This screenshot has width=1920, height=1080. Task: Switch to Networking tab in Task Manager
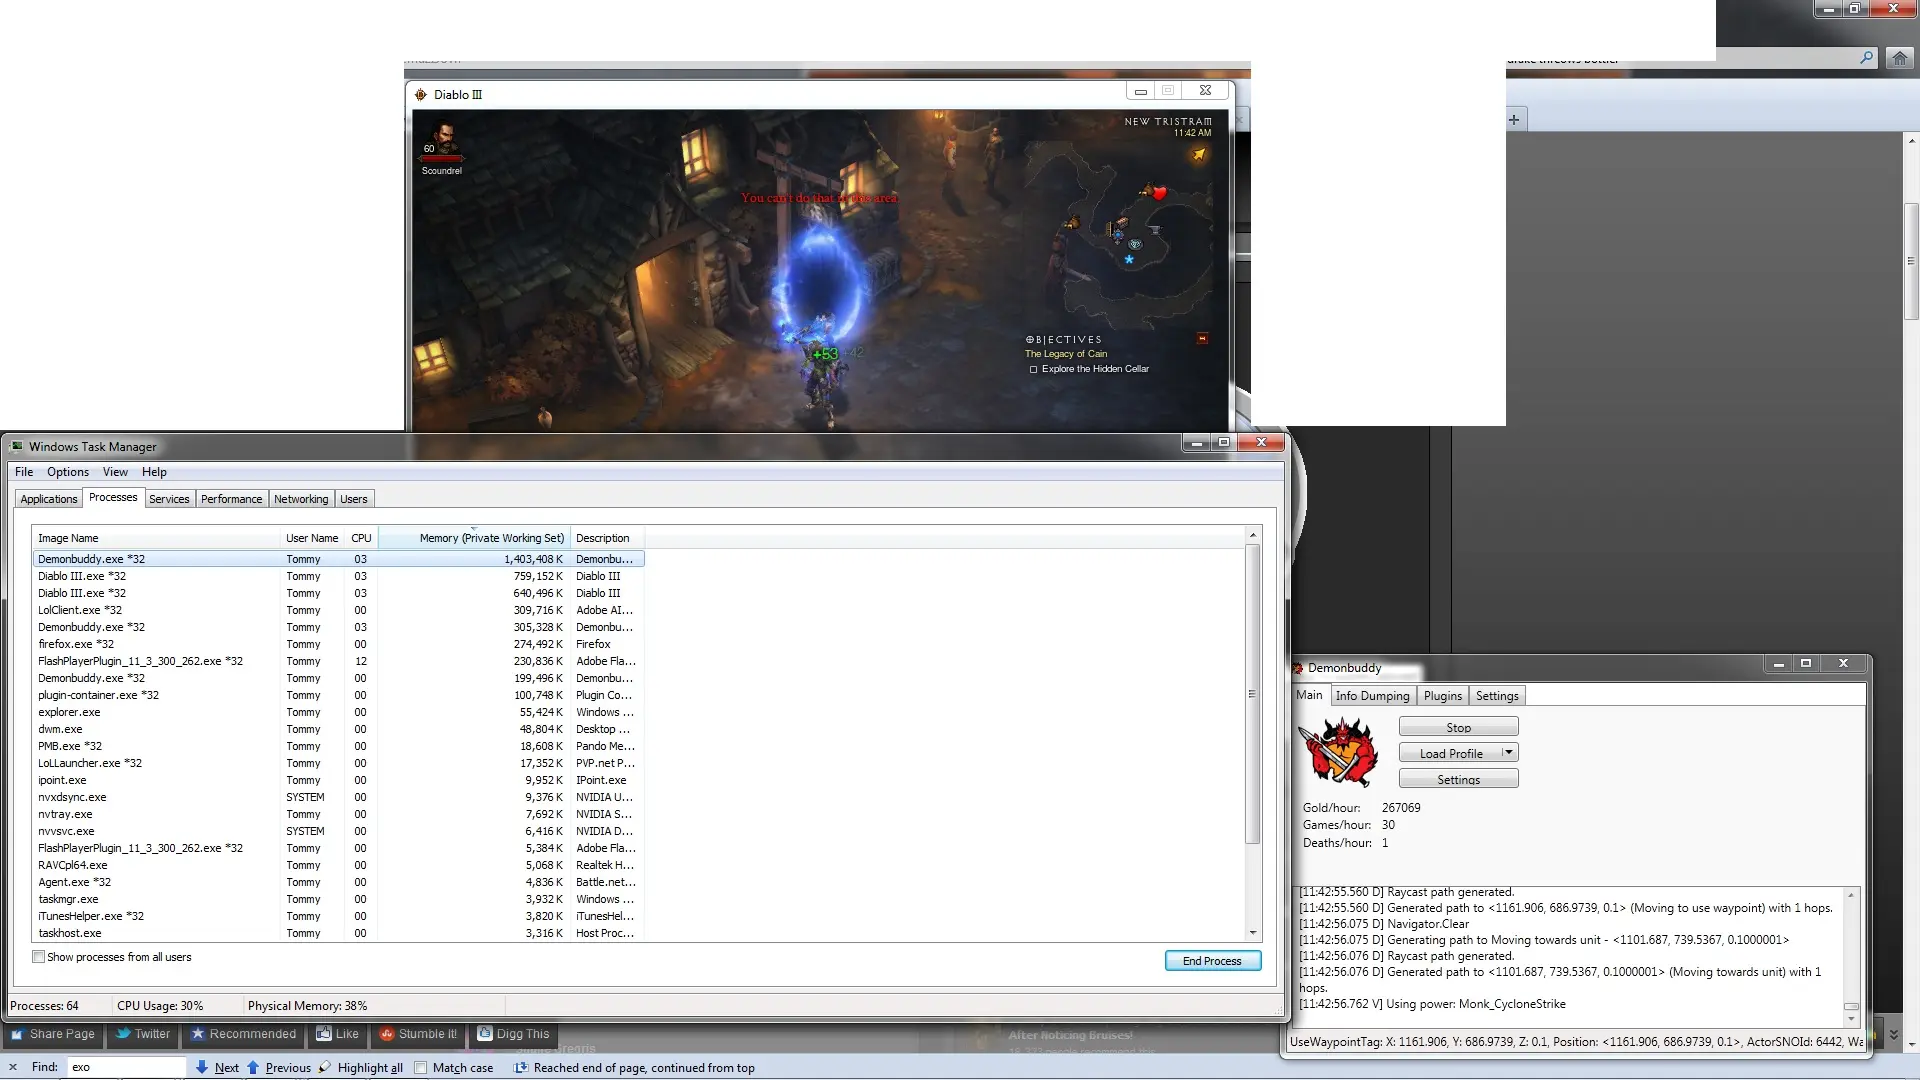coord(301,499)
